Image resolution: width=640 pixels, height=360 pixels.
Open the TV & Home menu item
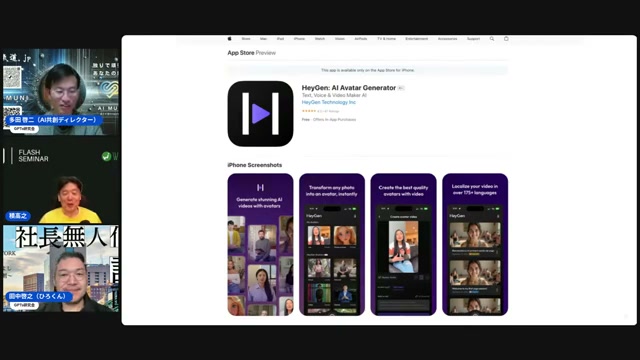tap(387, 39)
